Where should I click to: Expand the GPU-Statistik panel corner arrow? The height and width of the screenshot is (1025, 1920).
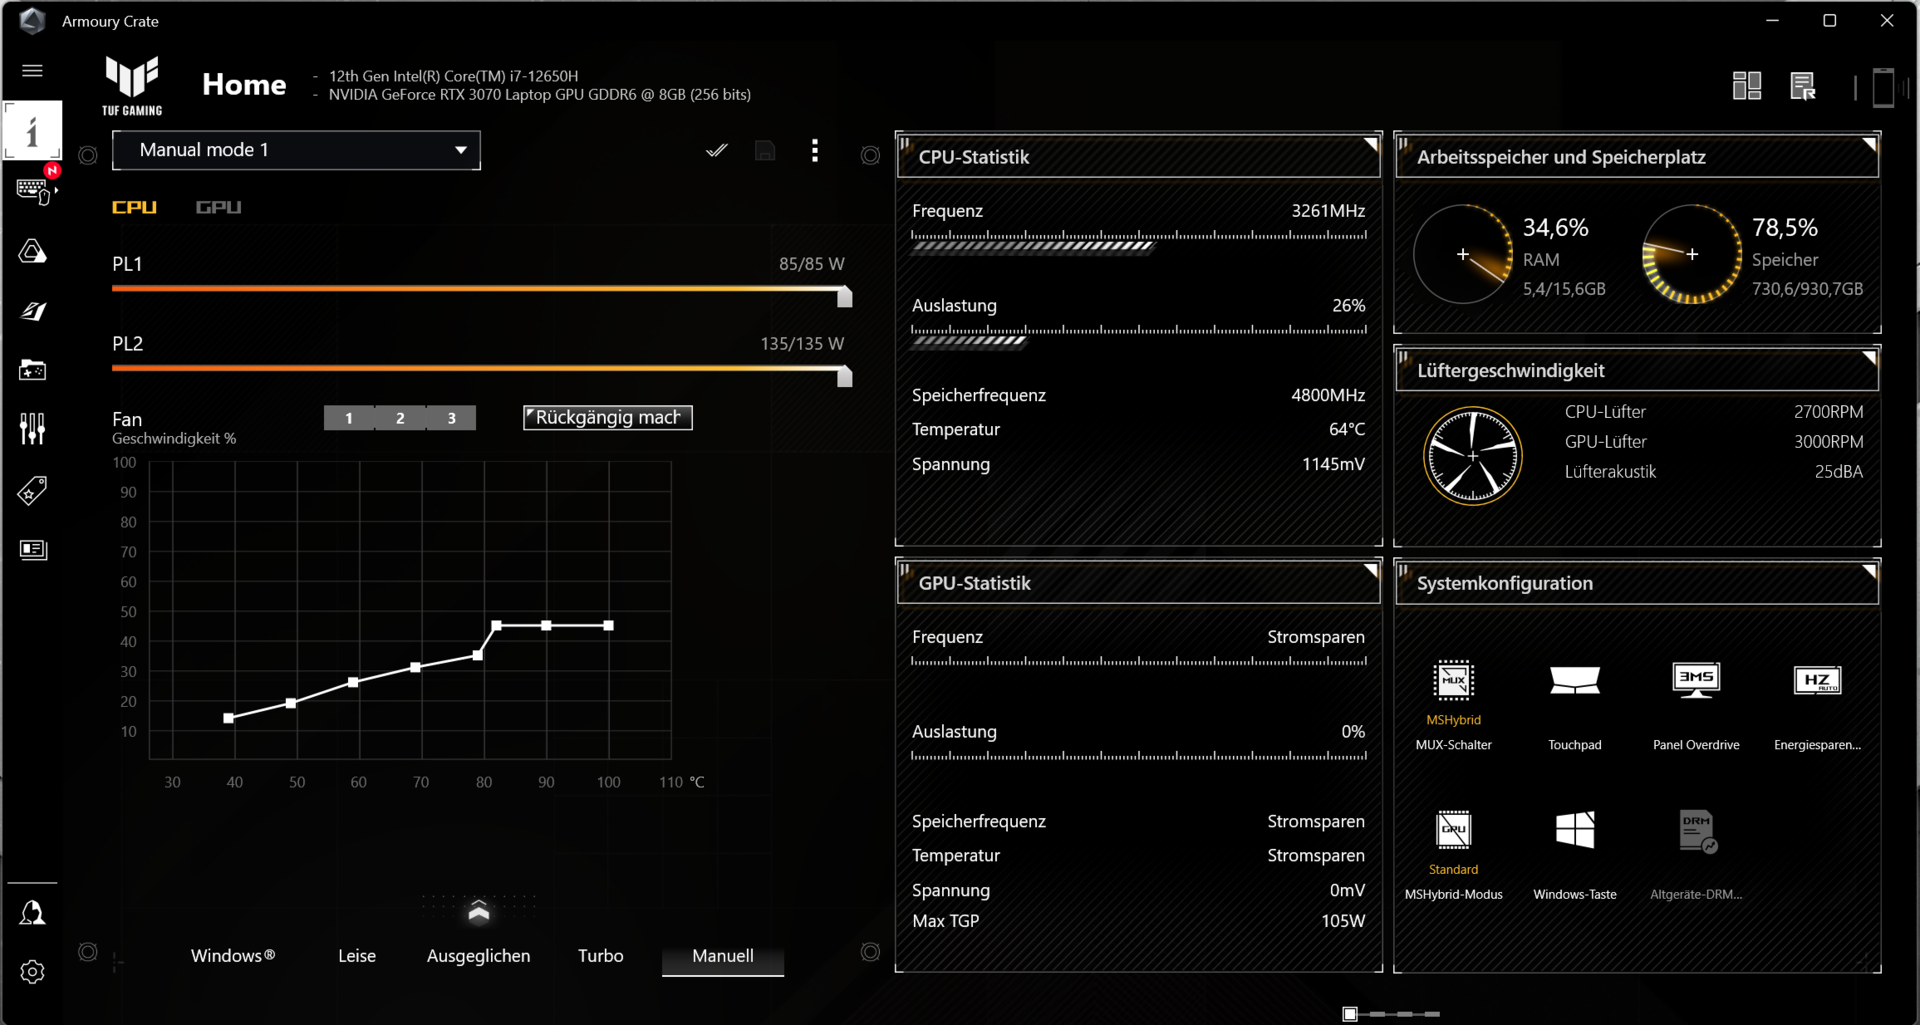1371,570
